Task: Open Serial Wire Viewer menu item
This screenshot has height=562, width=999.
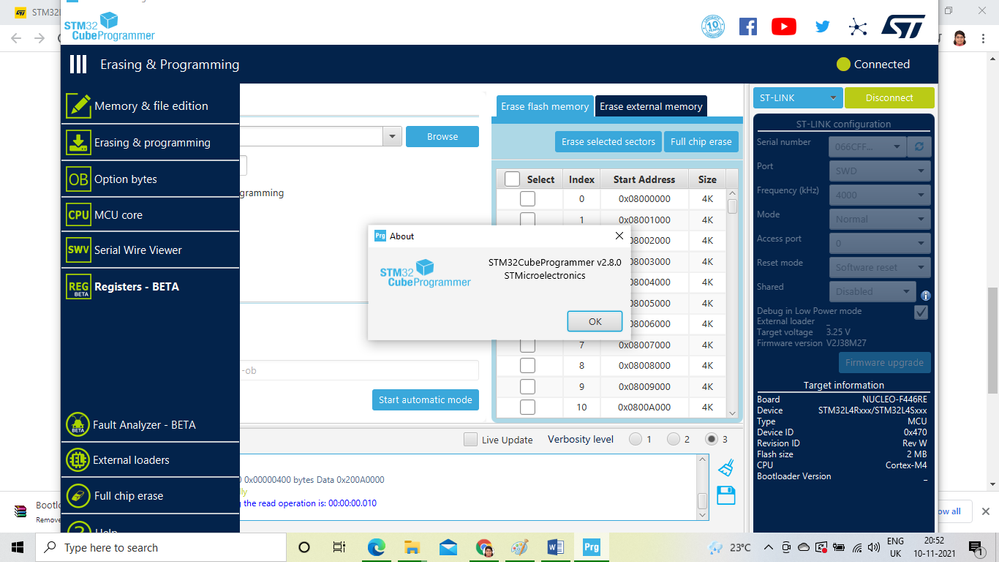Action: [138, 250]
